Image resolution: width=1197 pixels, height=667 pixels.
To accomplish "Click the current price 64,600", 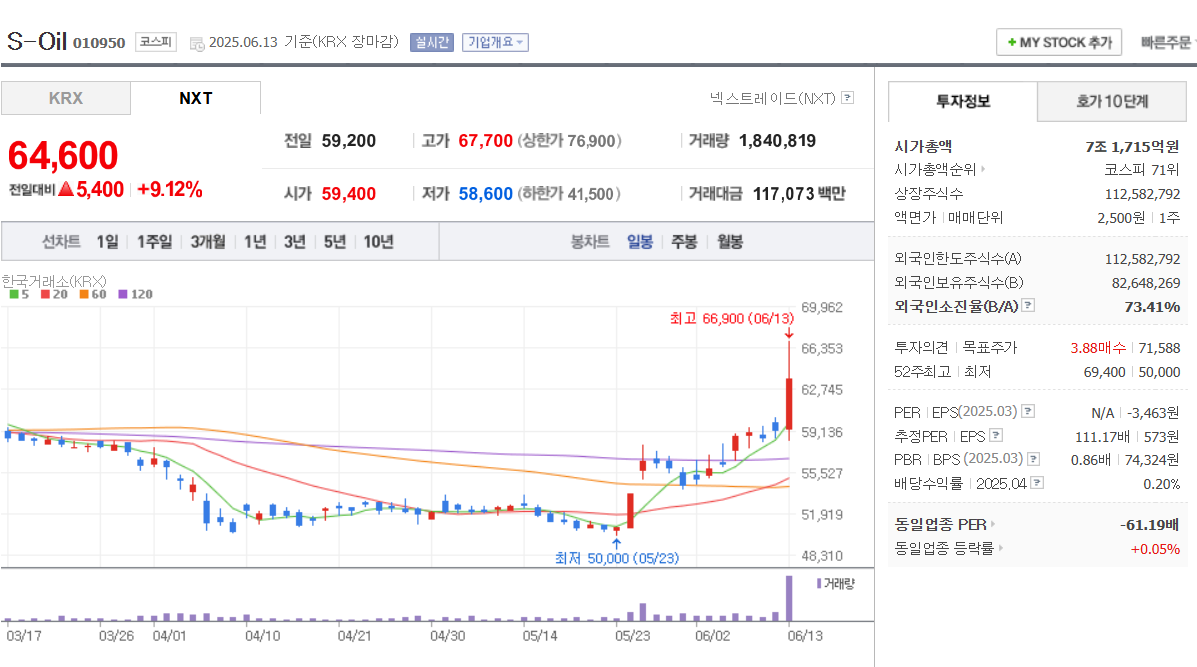I will pos(63,156).
